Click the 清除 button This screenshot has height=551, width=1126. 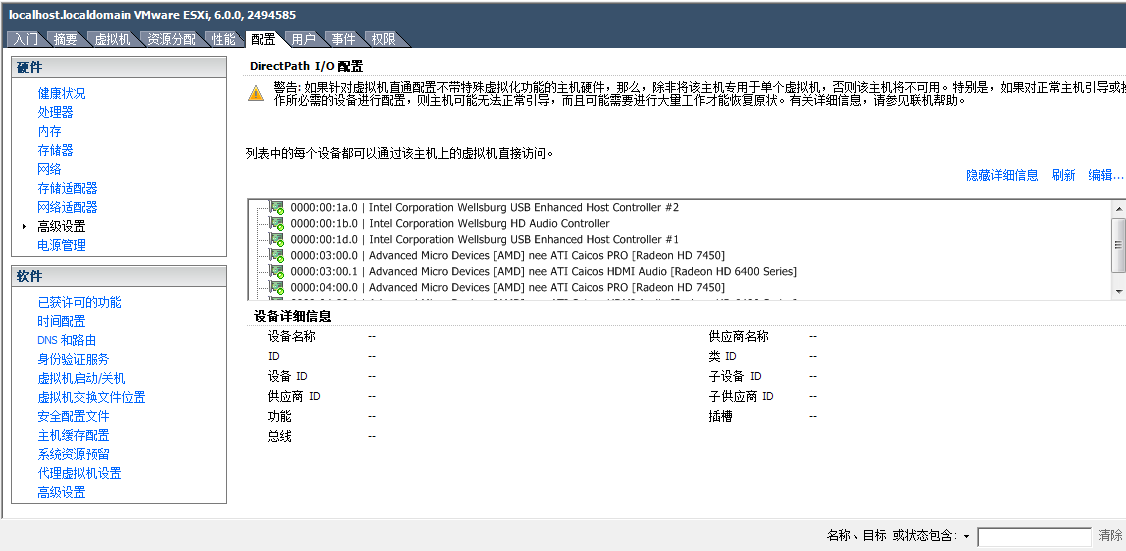pos(1110,536)
